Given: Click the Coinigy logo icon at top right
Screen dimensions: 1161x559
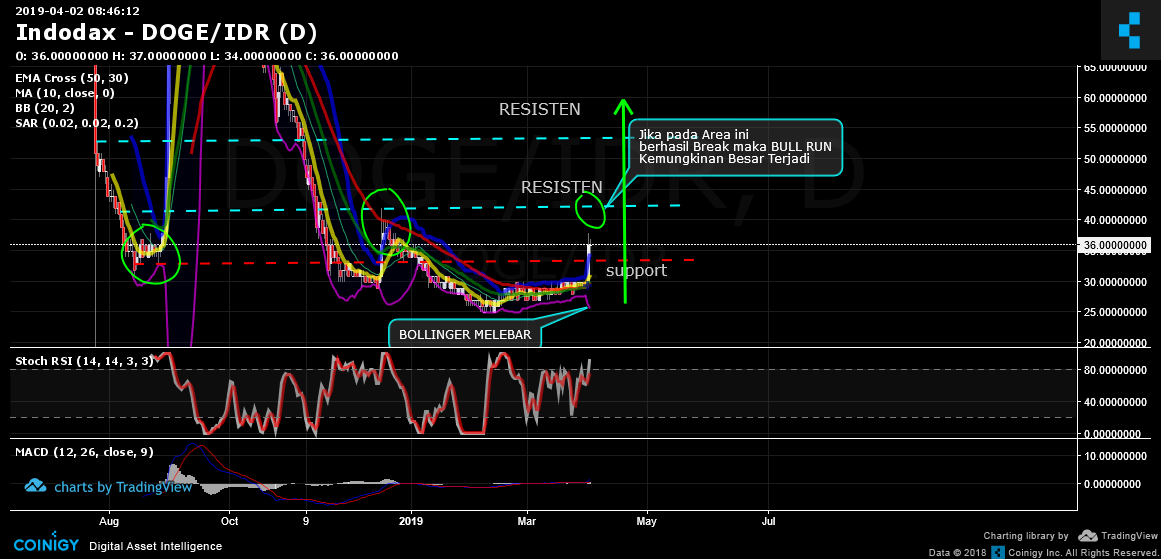Looking at the screenshot, I should (1131, 30).
